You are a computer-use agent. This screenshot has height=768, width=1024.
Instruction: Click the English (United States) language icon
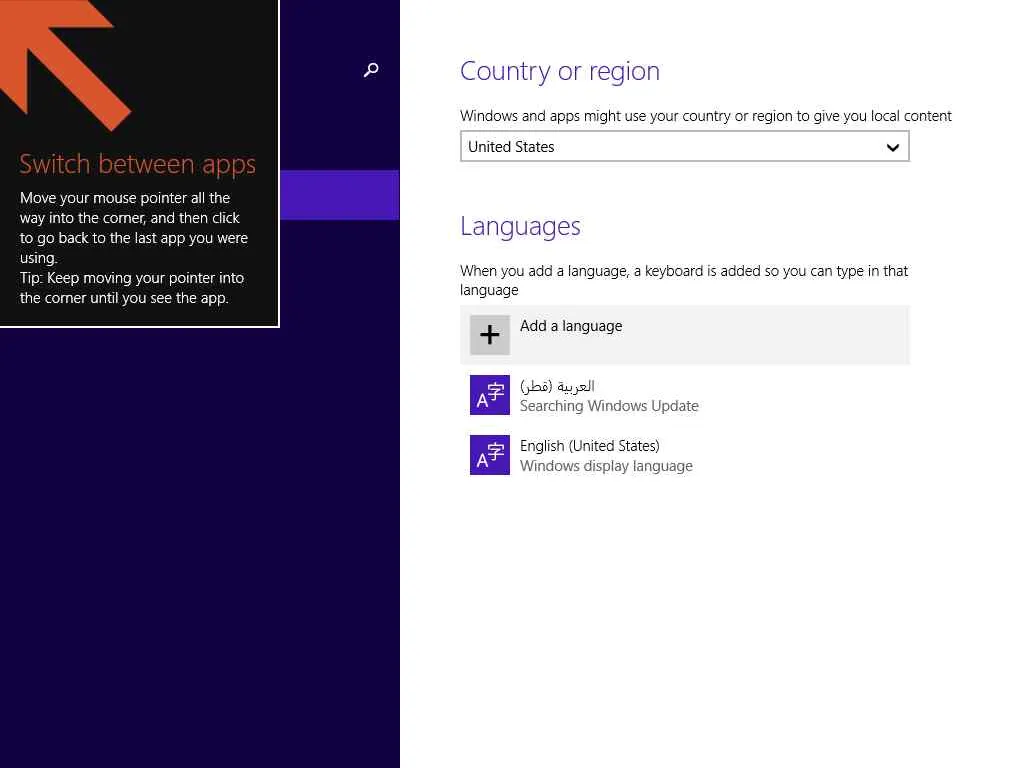tap(490, 455)
